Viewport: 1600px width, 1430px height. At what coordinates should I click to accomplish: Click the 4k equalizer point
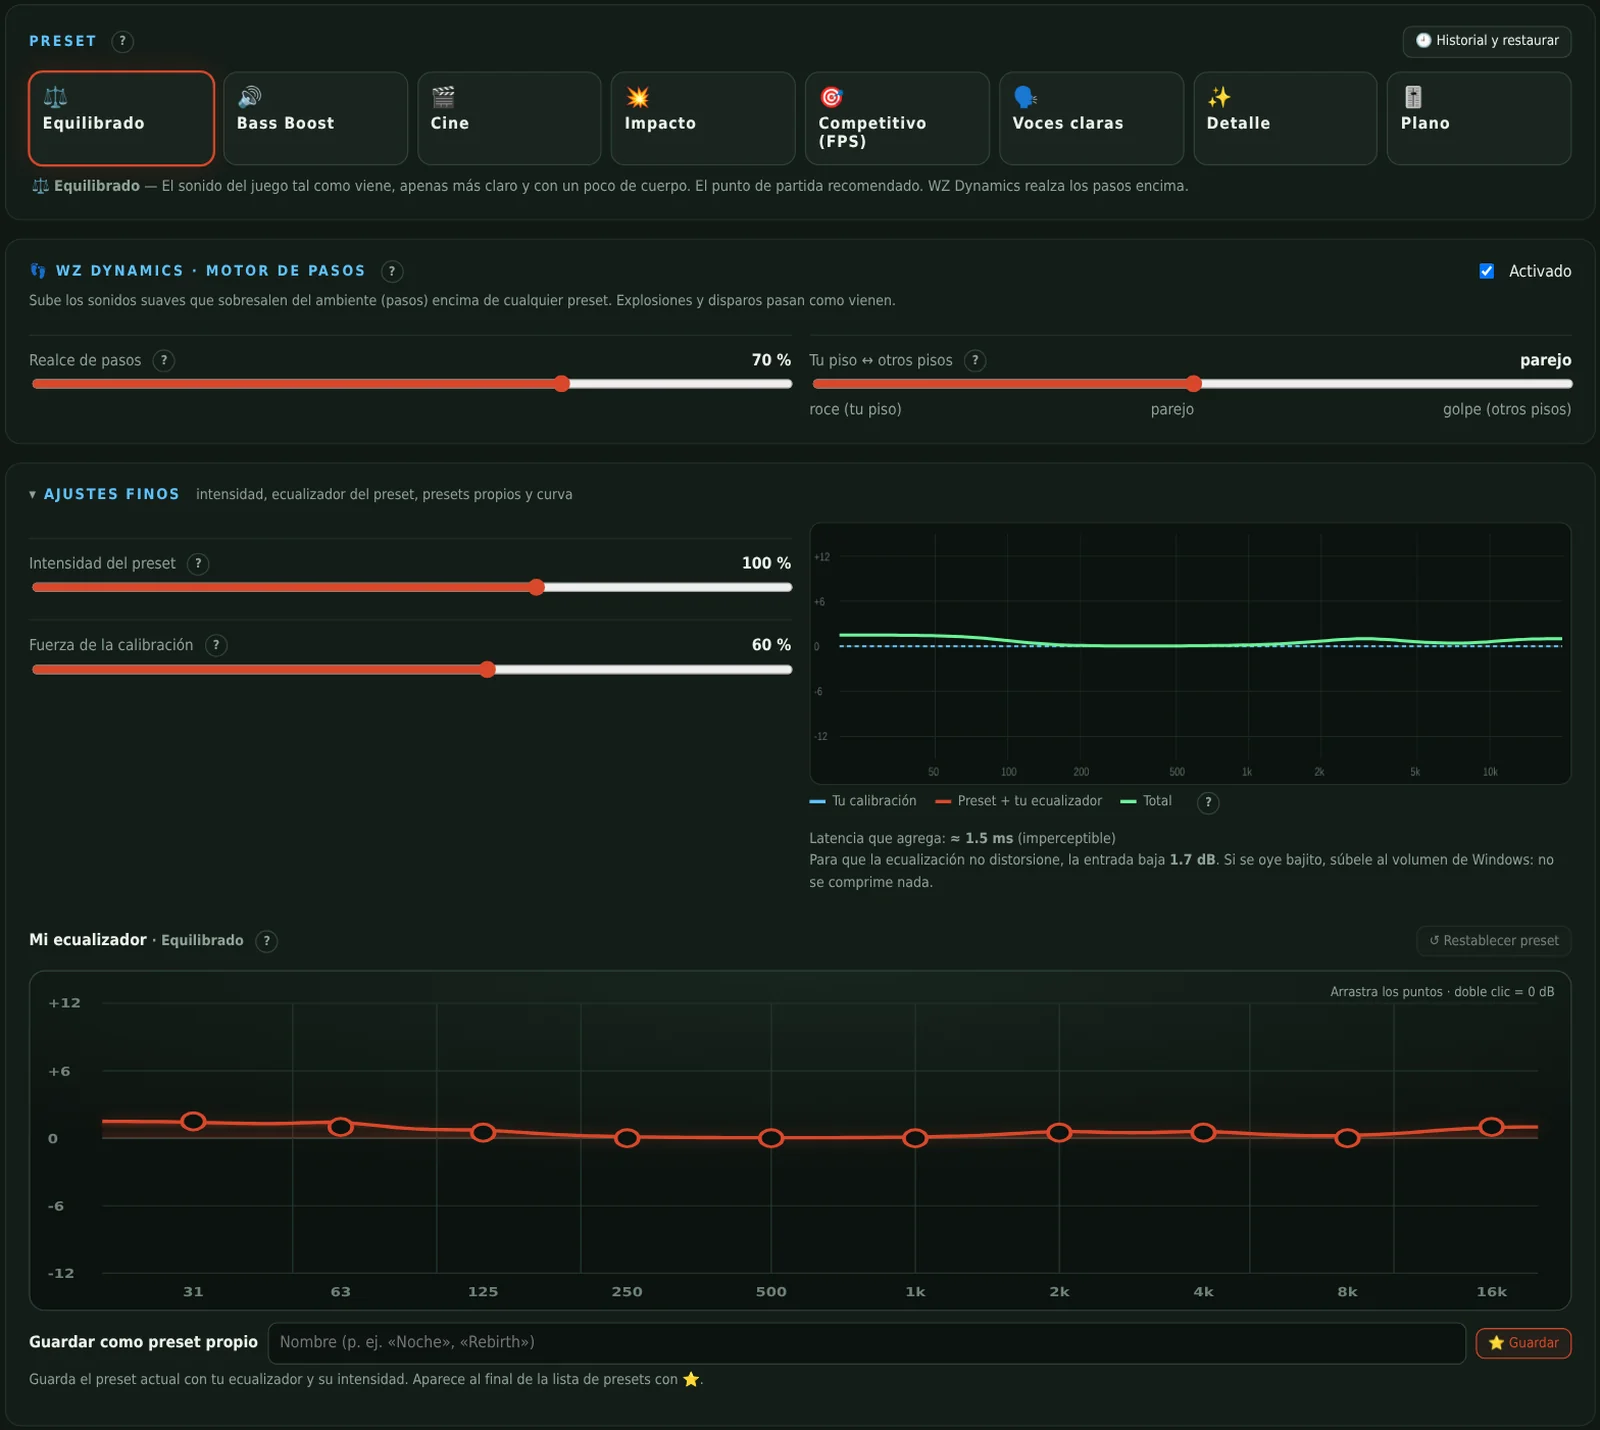point(1203,1133)
